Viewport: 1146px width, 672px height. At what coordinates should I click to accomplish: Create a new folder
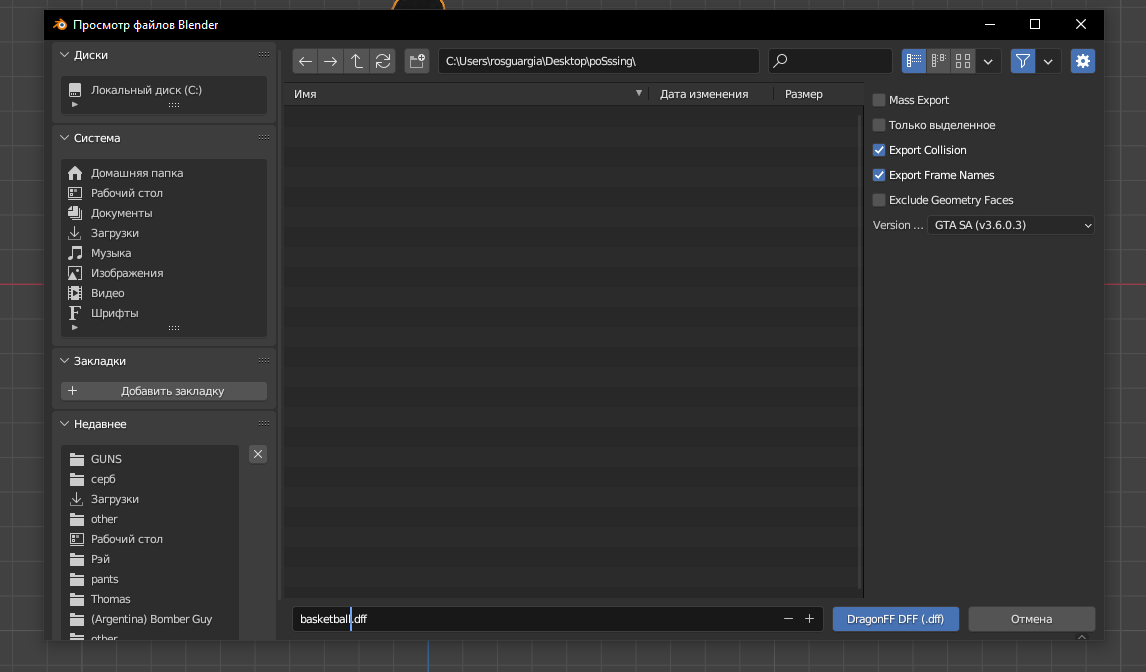tap(417, 61)
